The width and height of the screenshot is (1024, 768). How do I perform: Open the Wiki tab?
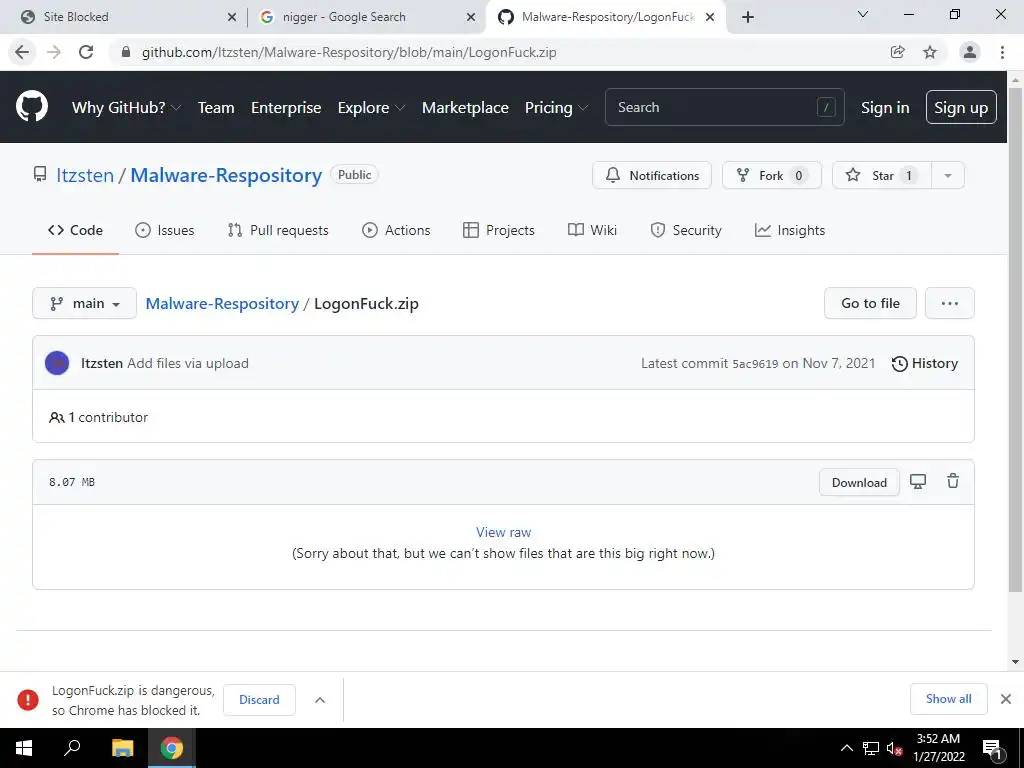[x=592, y=230]
